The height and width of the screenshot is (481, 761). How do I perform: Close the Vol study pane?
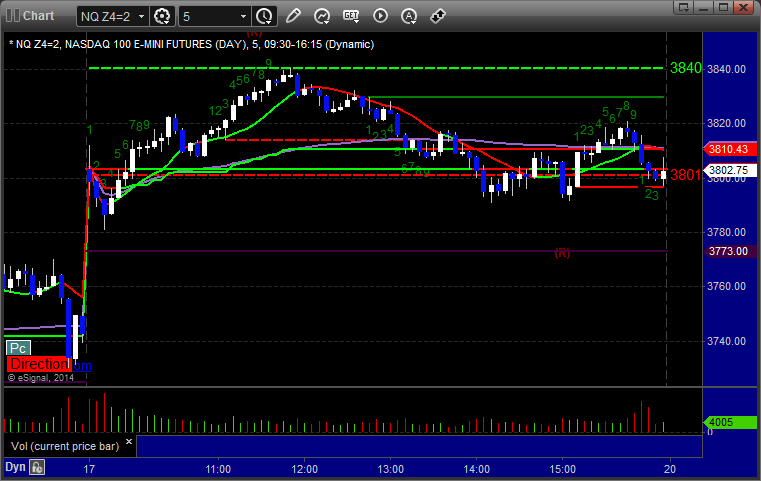click(x=129, y=442)
